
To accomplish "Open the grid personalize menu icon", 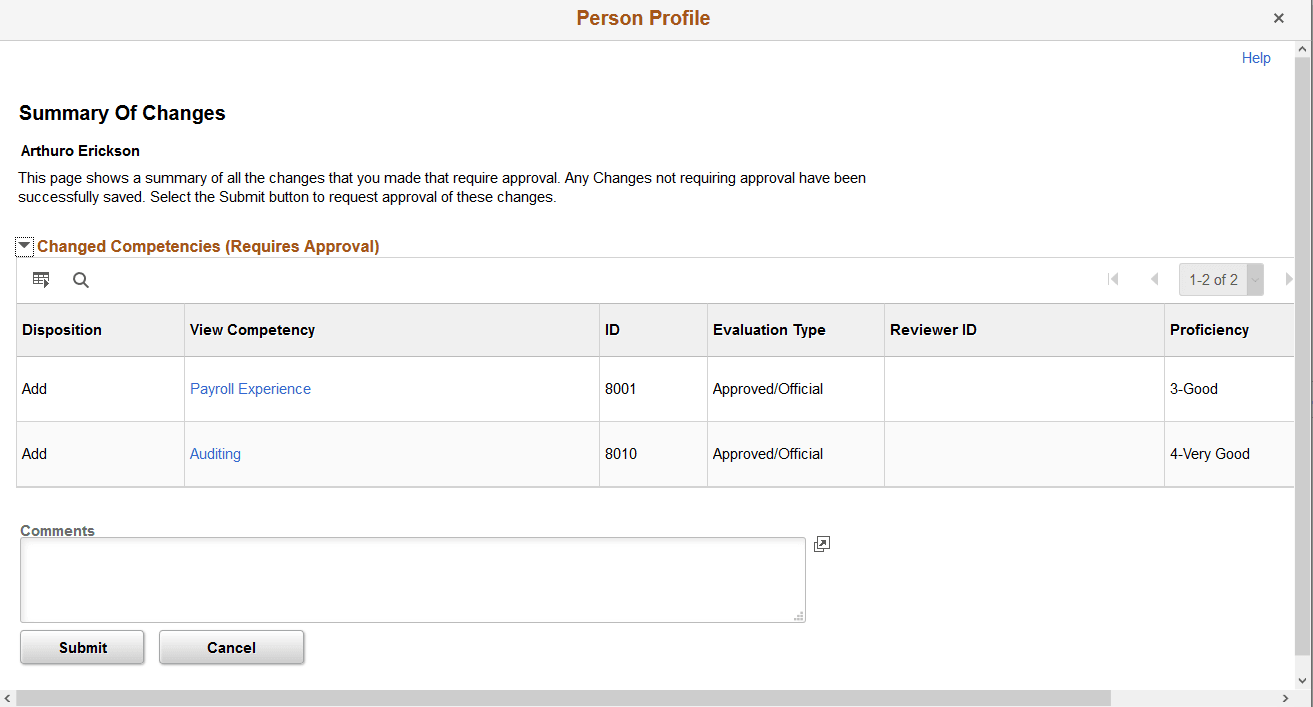I will pyautogui.click(x=41, y=280).
